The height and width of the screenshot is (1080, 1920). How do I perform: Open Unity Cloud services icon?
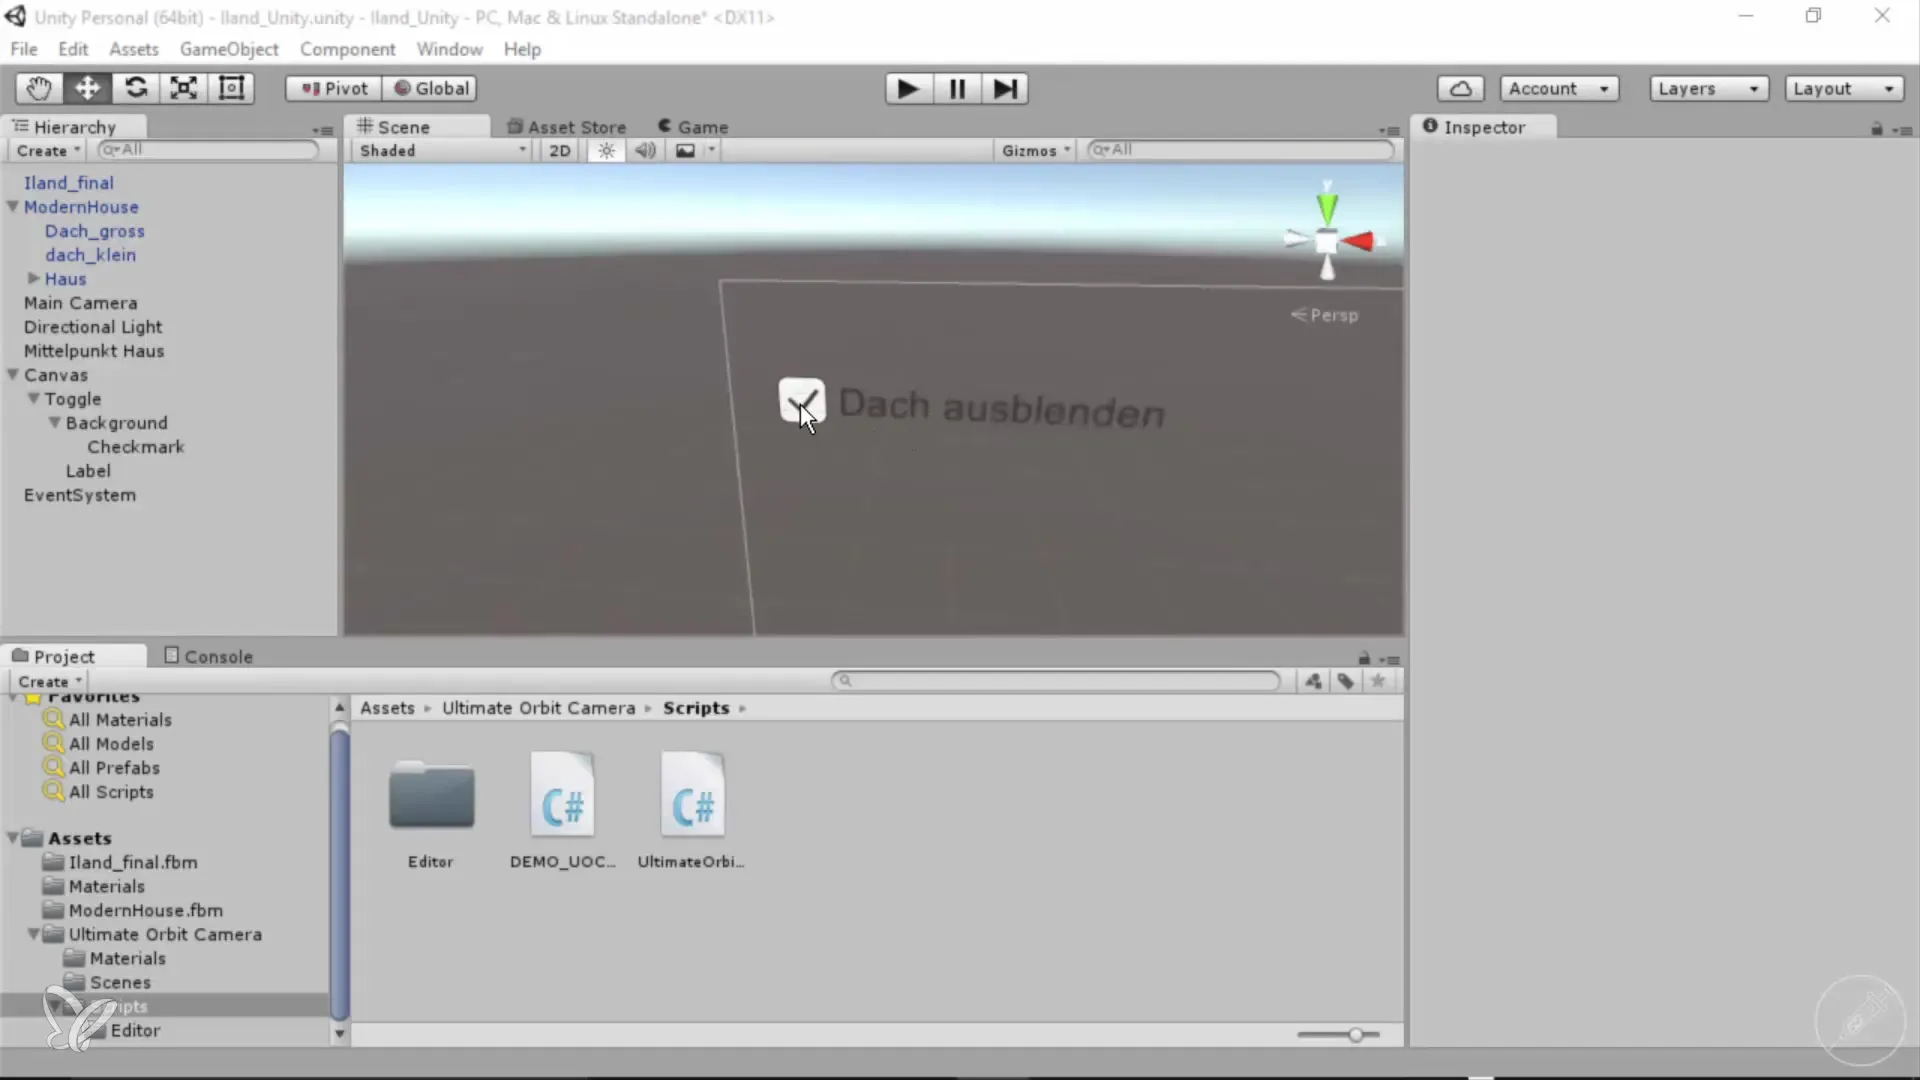pyautogui.click(x=1460, y=88)
